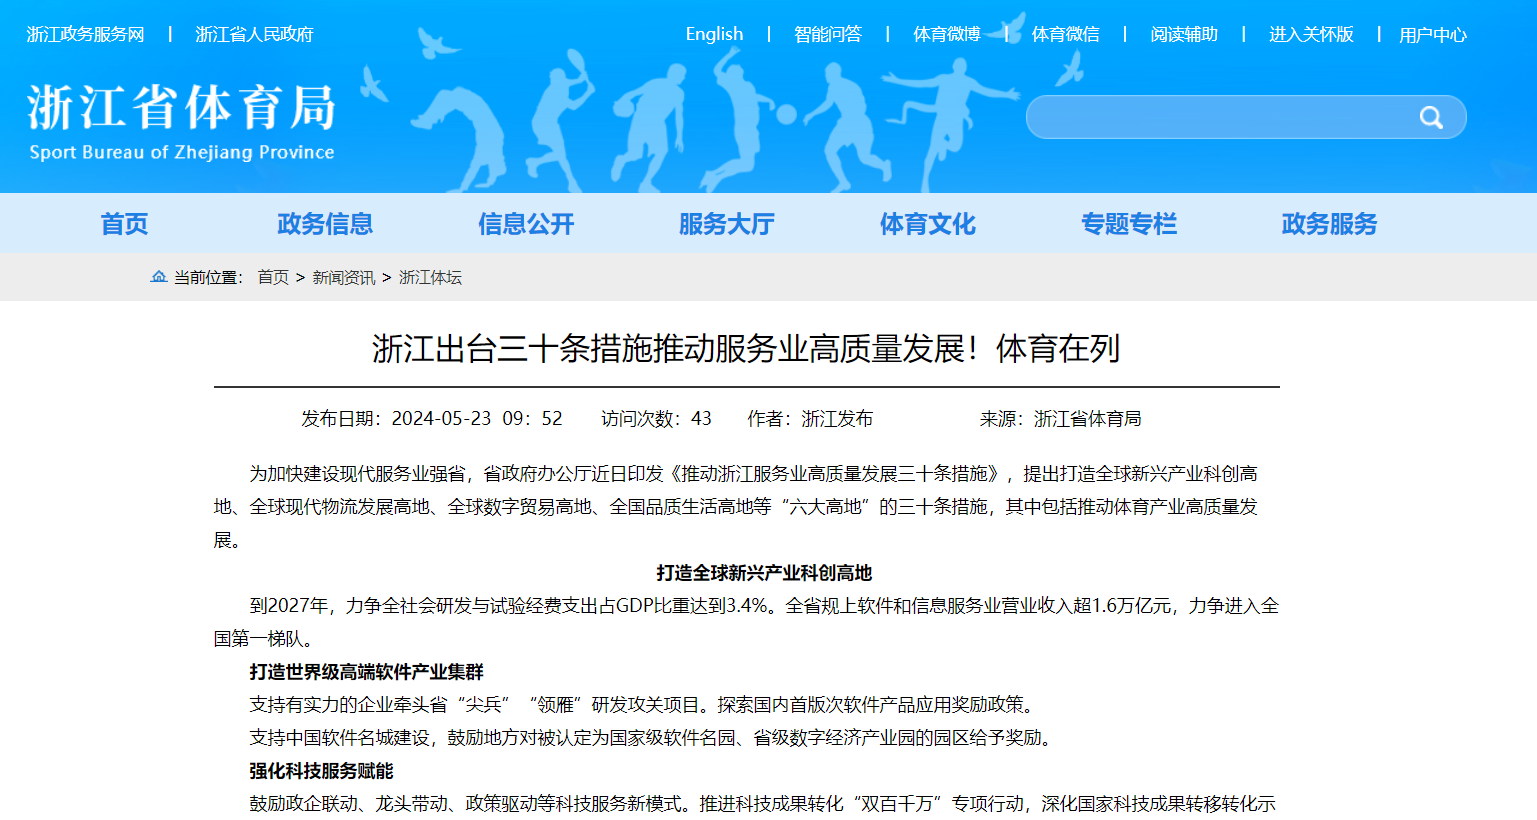Select the 信息公开 menu item
Screen dimensions: 1537x820
click(526, 224)
